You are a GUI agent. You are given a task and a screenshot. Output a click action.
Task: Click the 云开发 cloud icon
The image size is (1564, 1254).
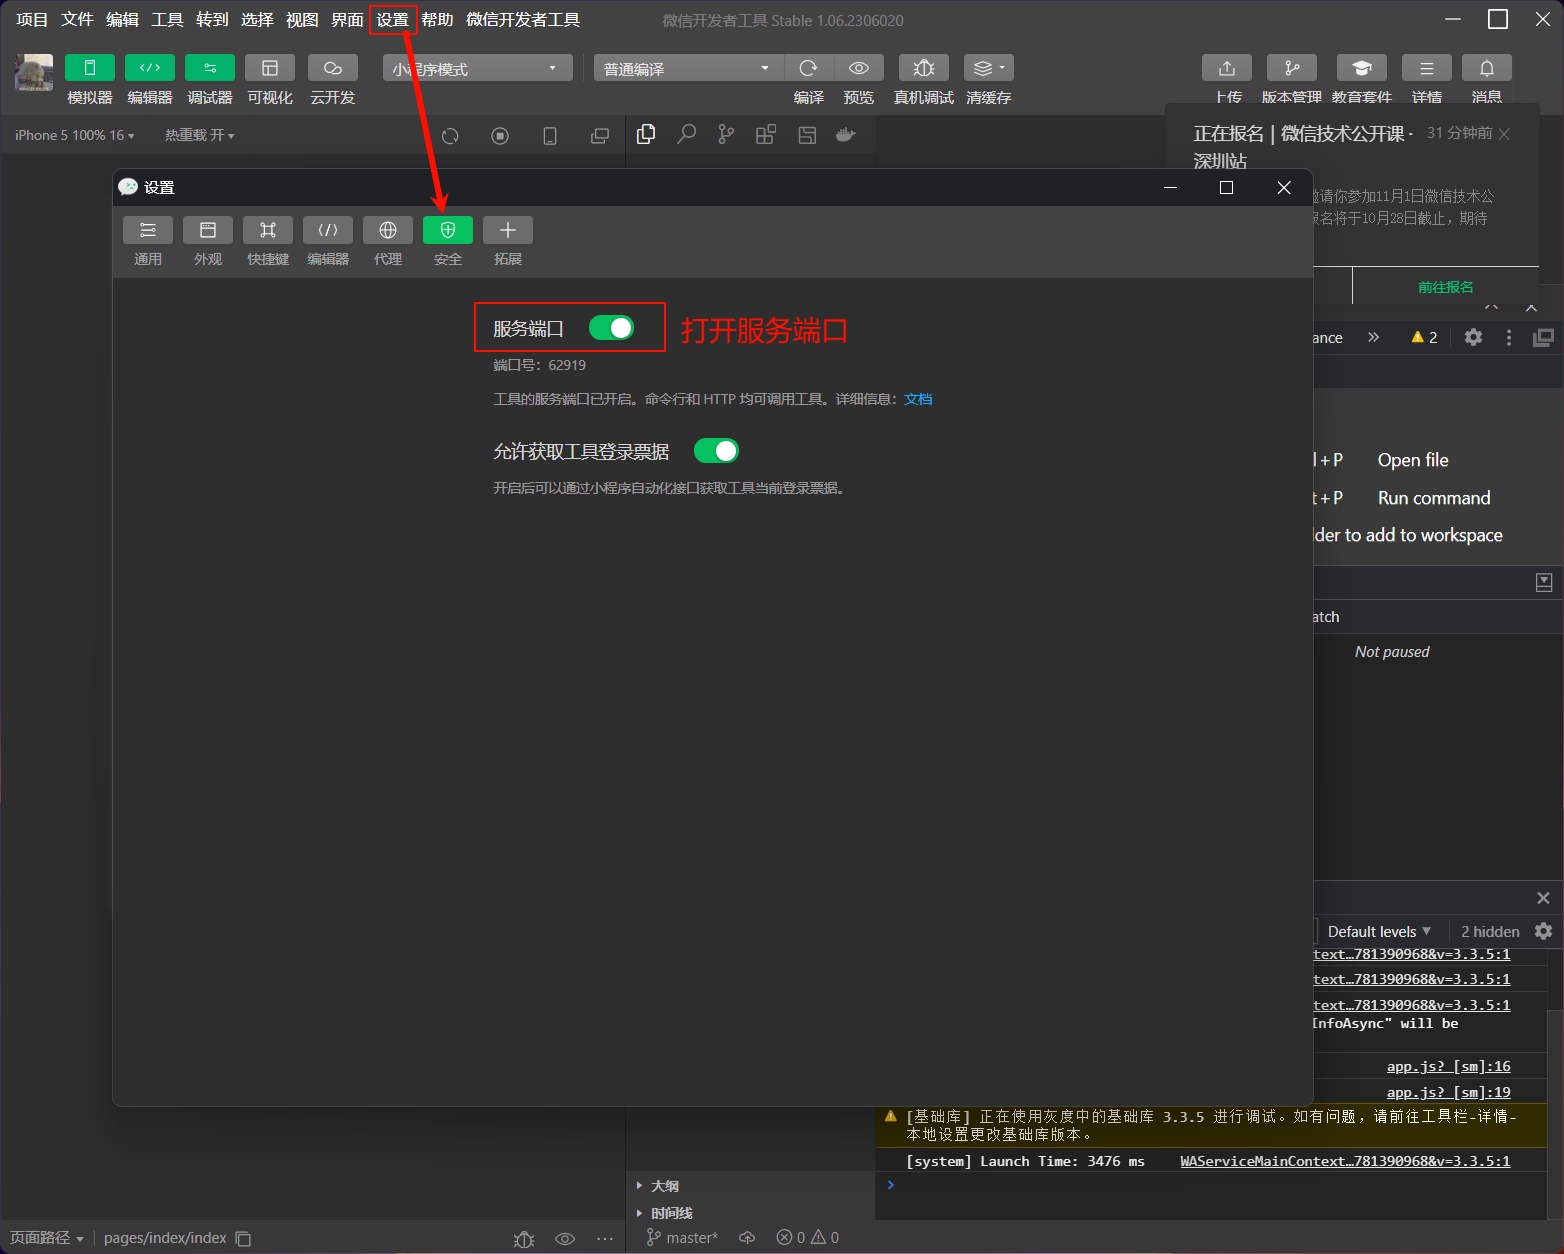pos(333,68)
